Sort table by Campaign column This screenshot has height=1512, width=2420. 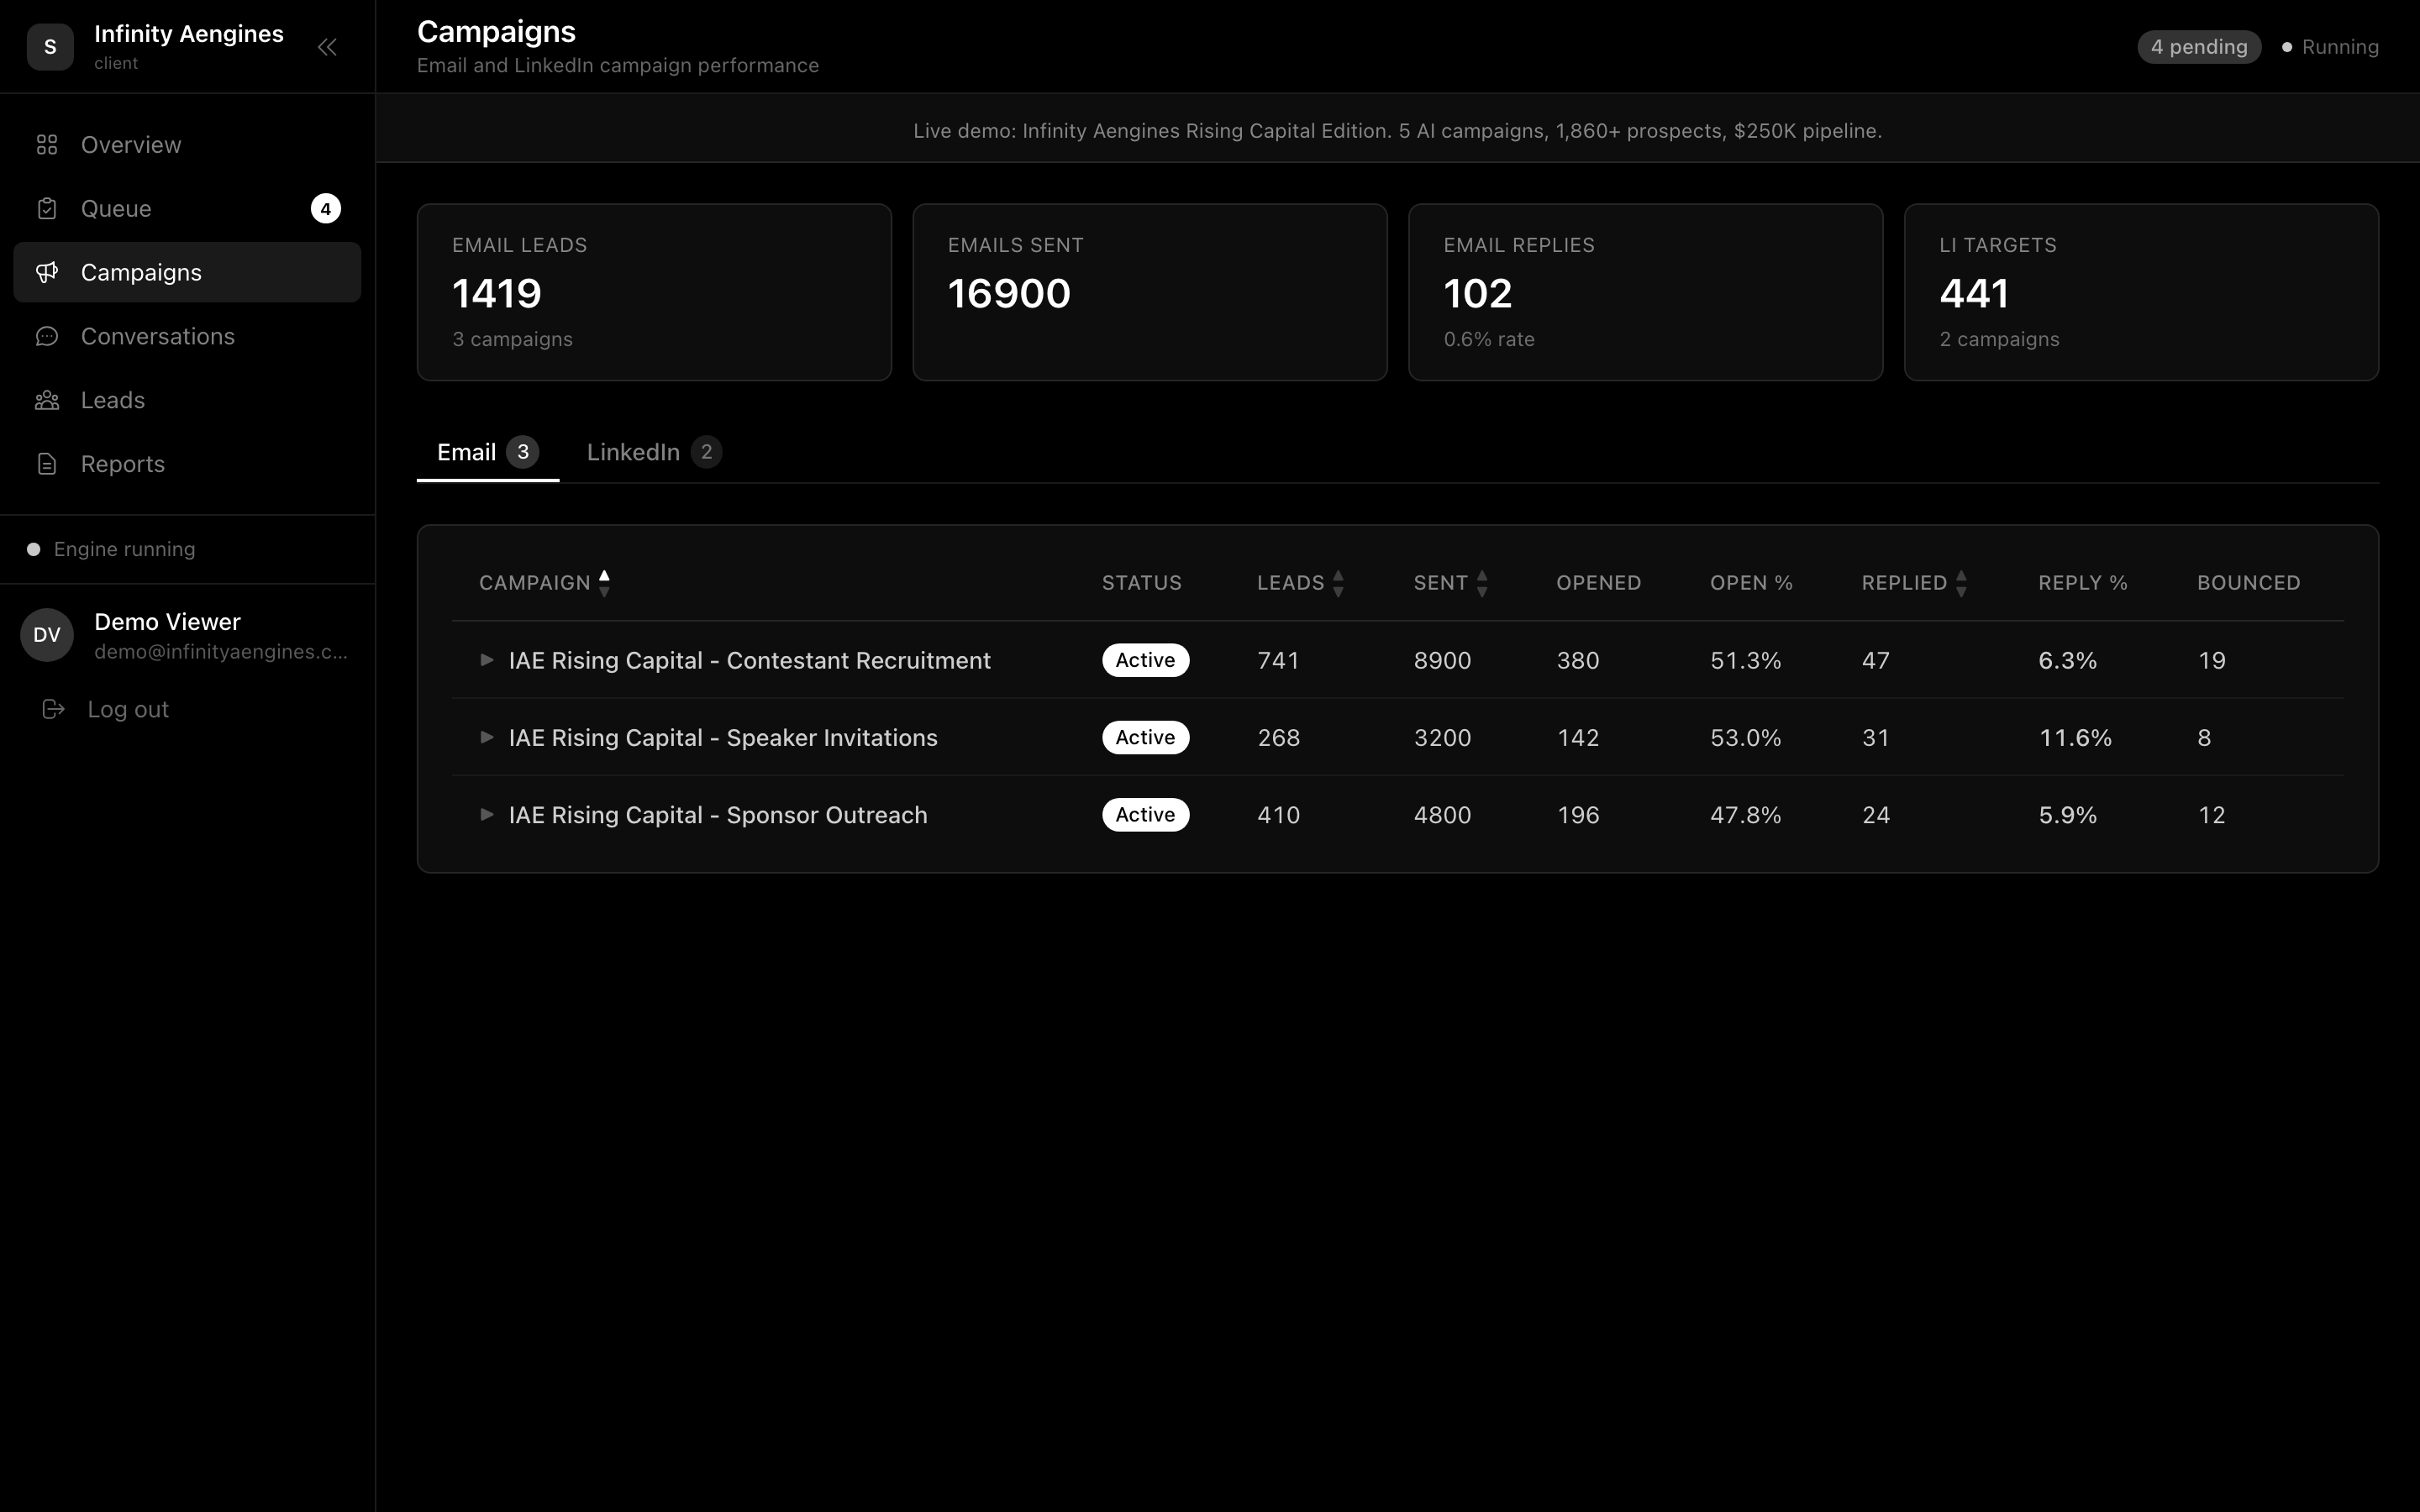click(x=604, y=583)
